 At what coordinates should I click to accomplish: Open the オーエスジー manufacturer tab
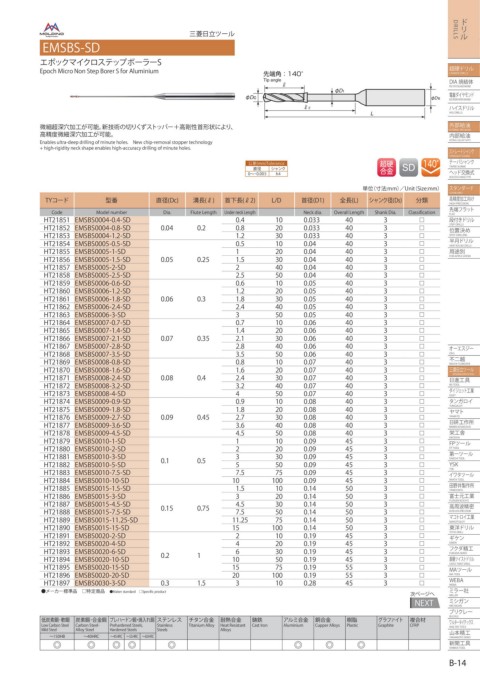pos(464,350)
